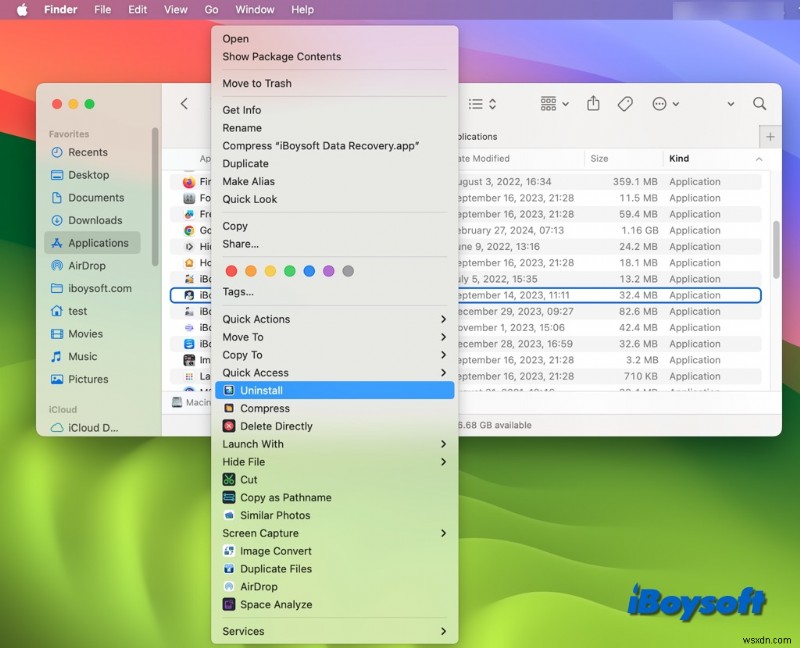Choose Show Package Contents

tap(335, 57)
